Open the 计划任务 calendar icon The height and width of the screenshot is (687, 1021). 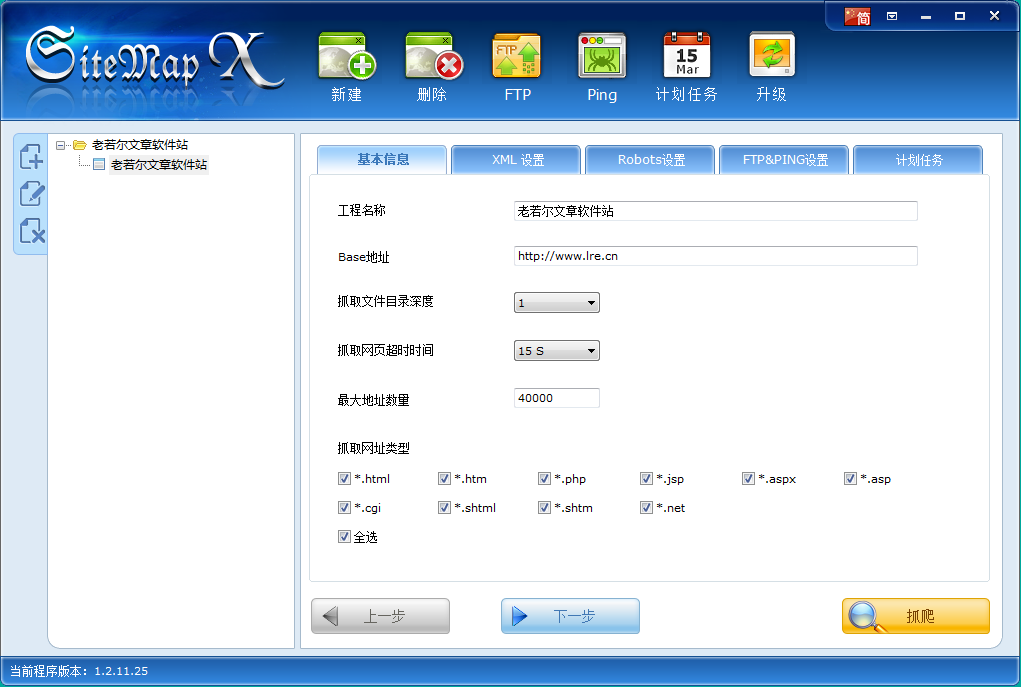[x=687, y=57]
